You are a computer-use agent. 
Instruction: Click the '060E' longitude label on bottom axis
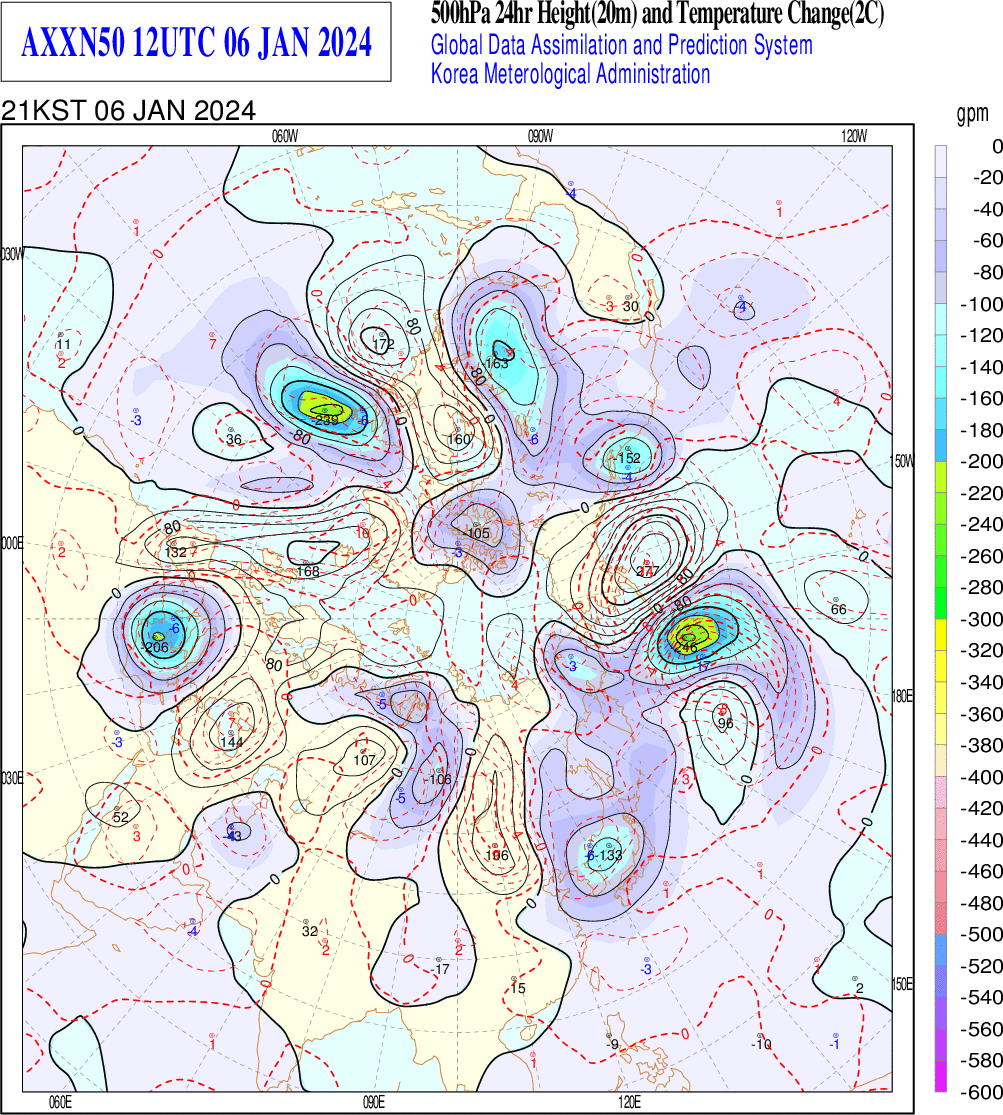click(x=60, y=1102)
